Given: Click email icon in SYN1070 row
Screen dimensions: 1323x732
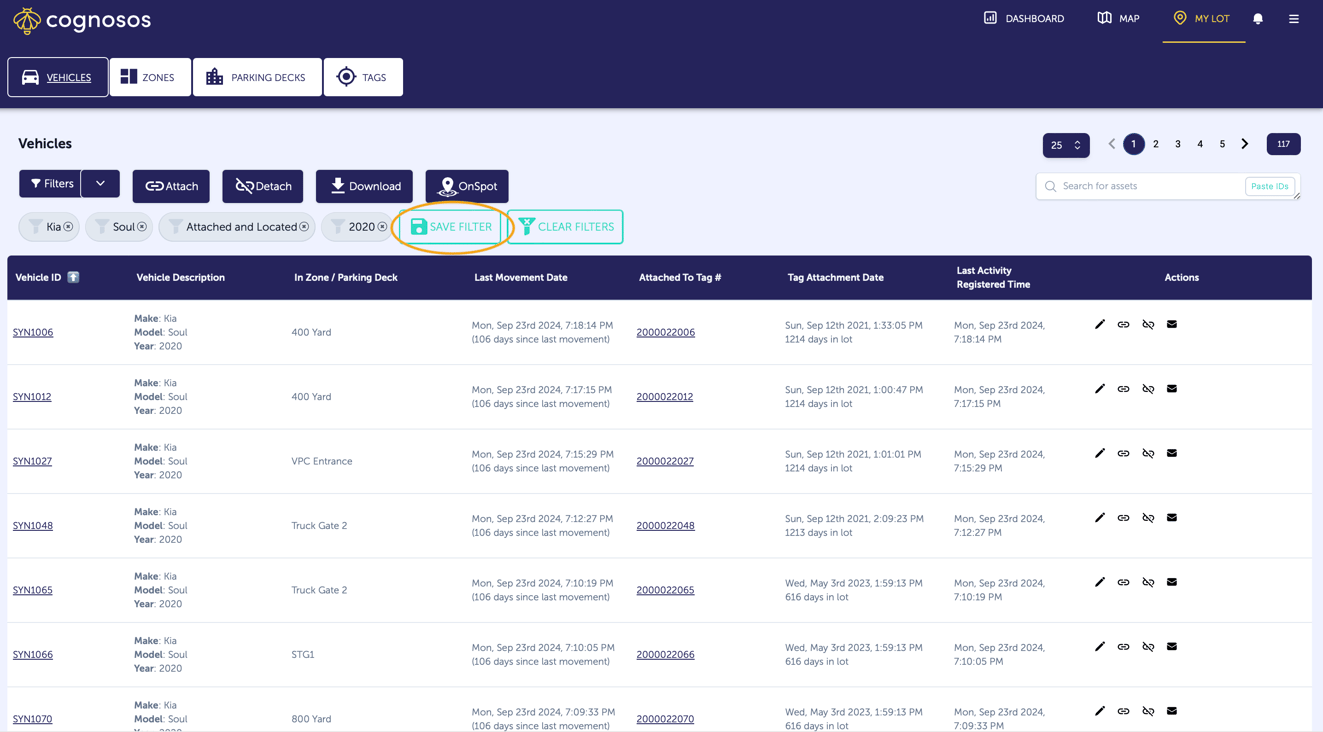Looking at the screenshot, I should coord(1172,711).
